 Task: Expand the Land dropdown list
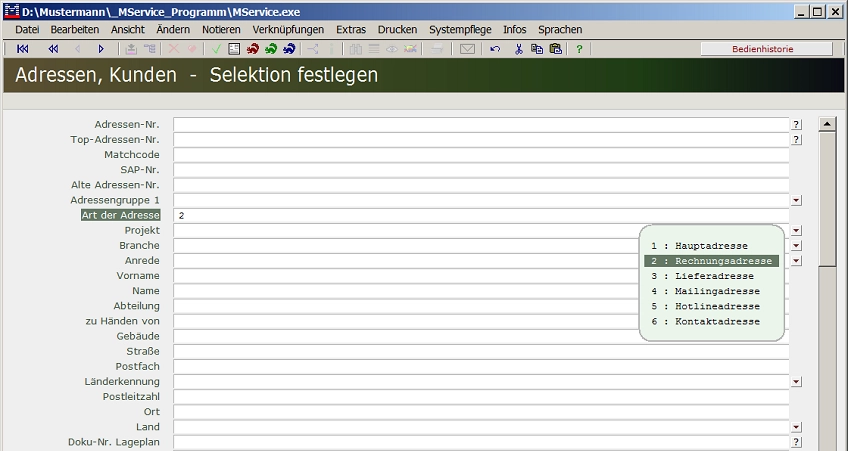click(x=796, y=427)
